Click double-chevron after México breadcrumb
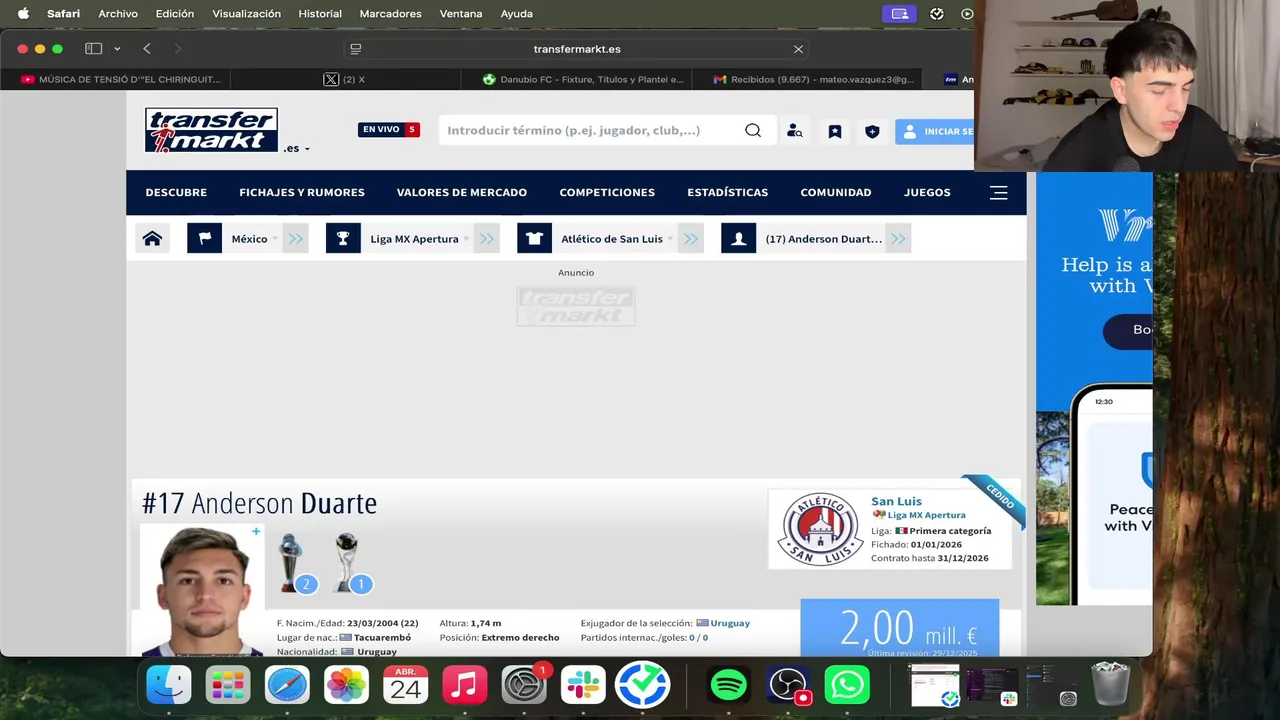 click(295, 239)
